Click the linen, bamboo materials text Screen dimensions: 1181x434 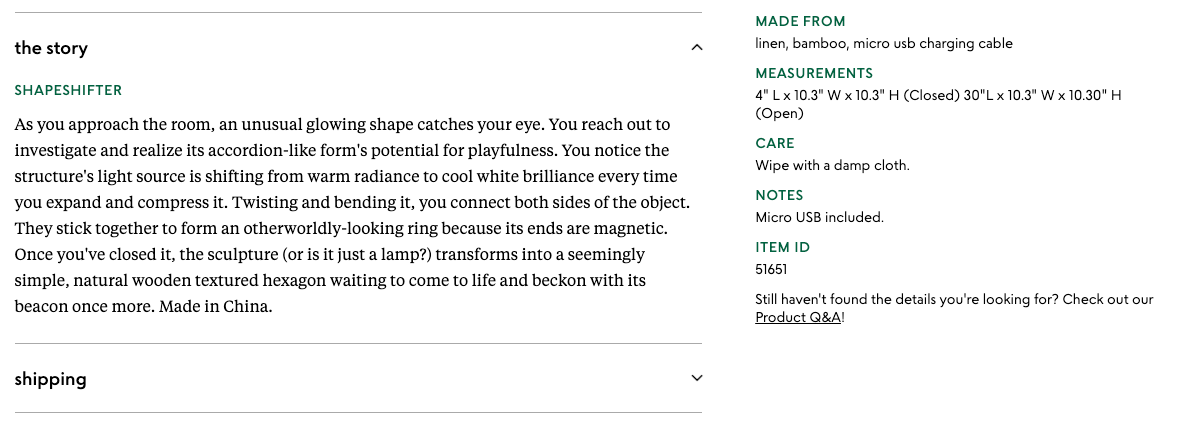(883, 43)
